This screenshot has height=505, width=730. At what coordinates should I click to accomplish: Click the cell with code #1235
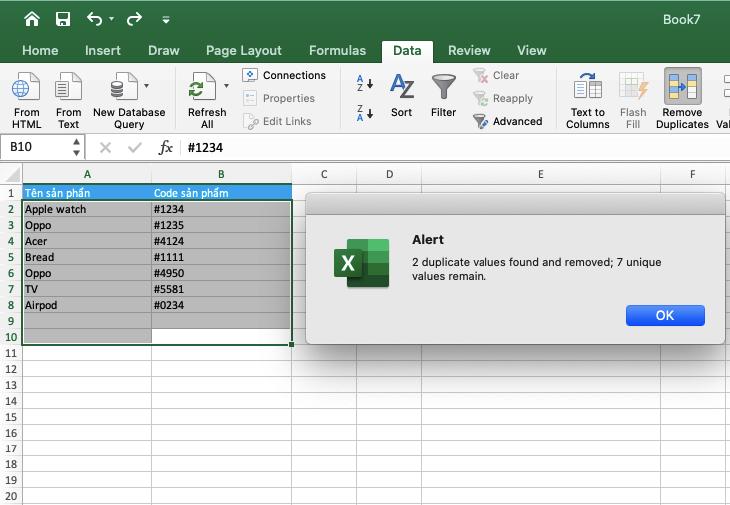(222, 225)
